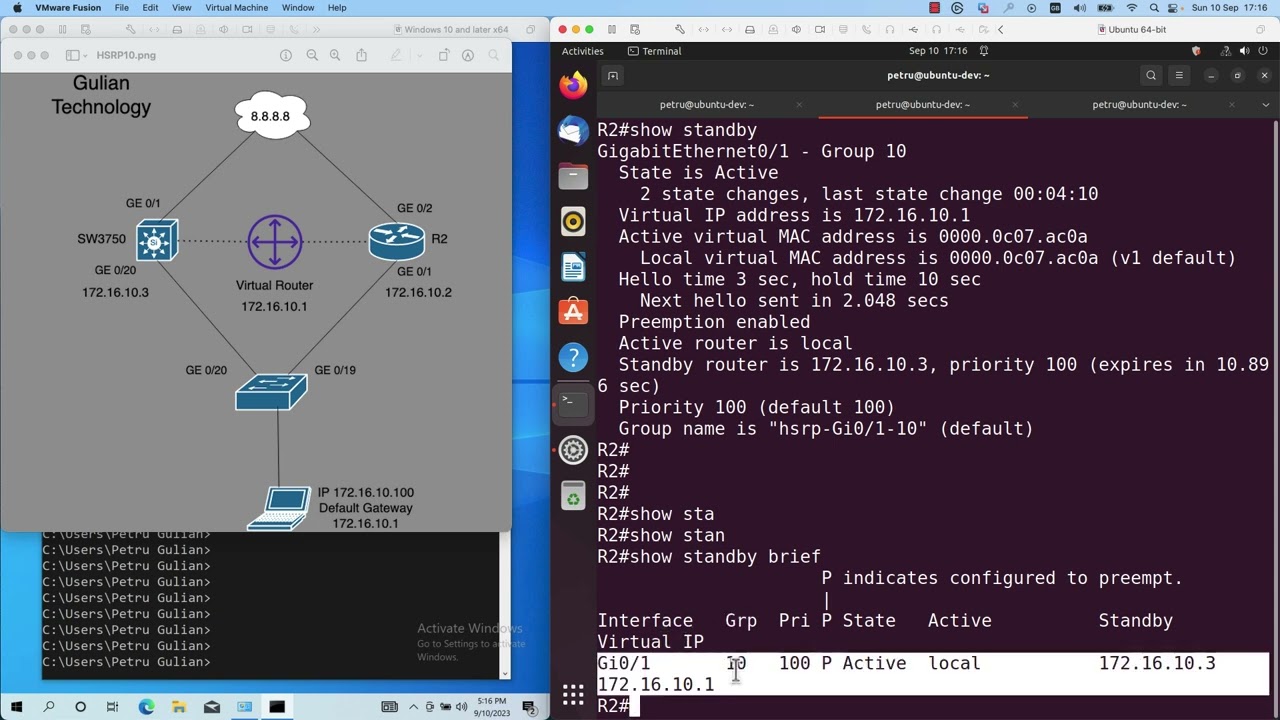The image size is (1280, 720).
Task: Open VMware Fusion Help menu
Action: (337, 8)
